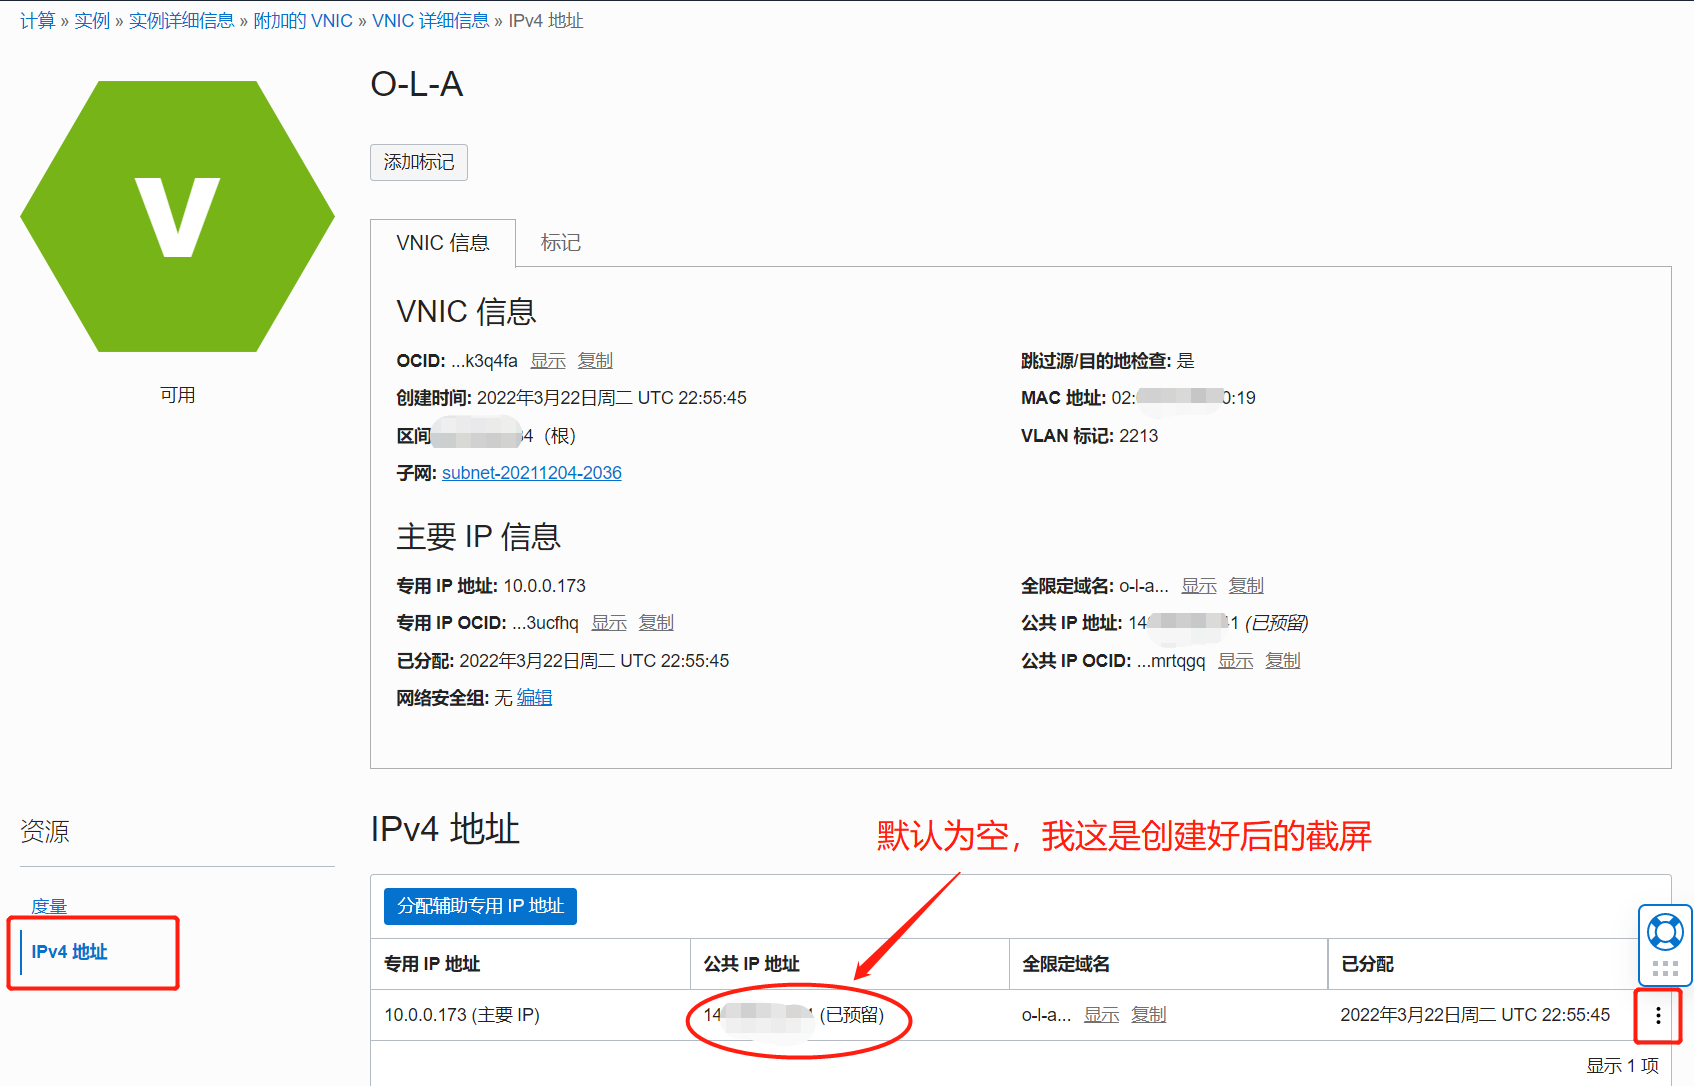Show domain name in IPv4 table row

(1102, 1015)
